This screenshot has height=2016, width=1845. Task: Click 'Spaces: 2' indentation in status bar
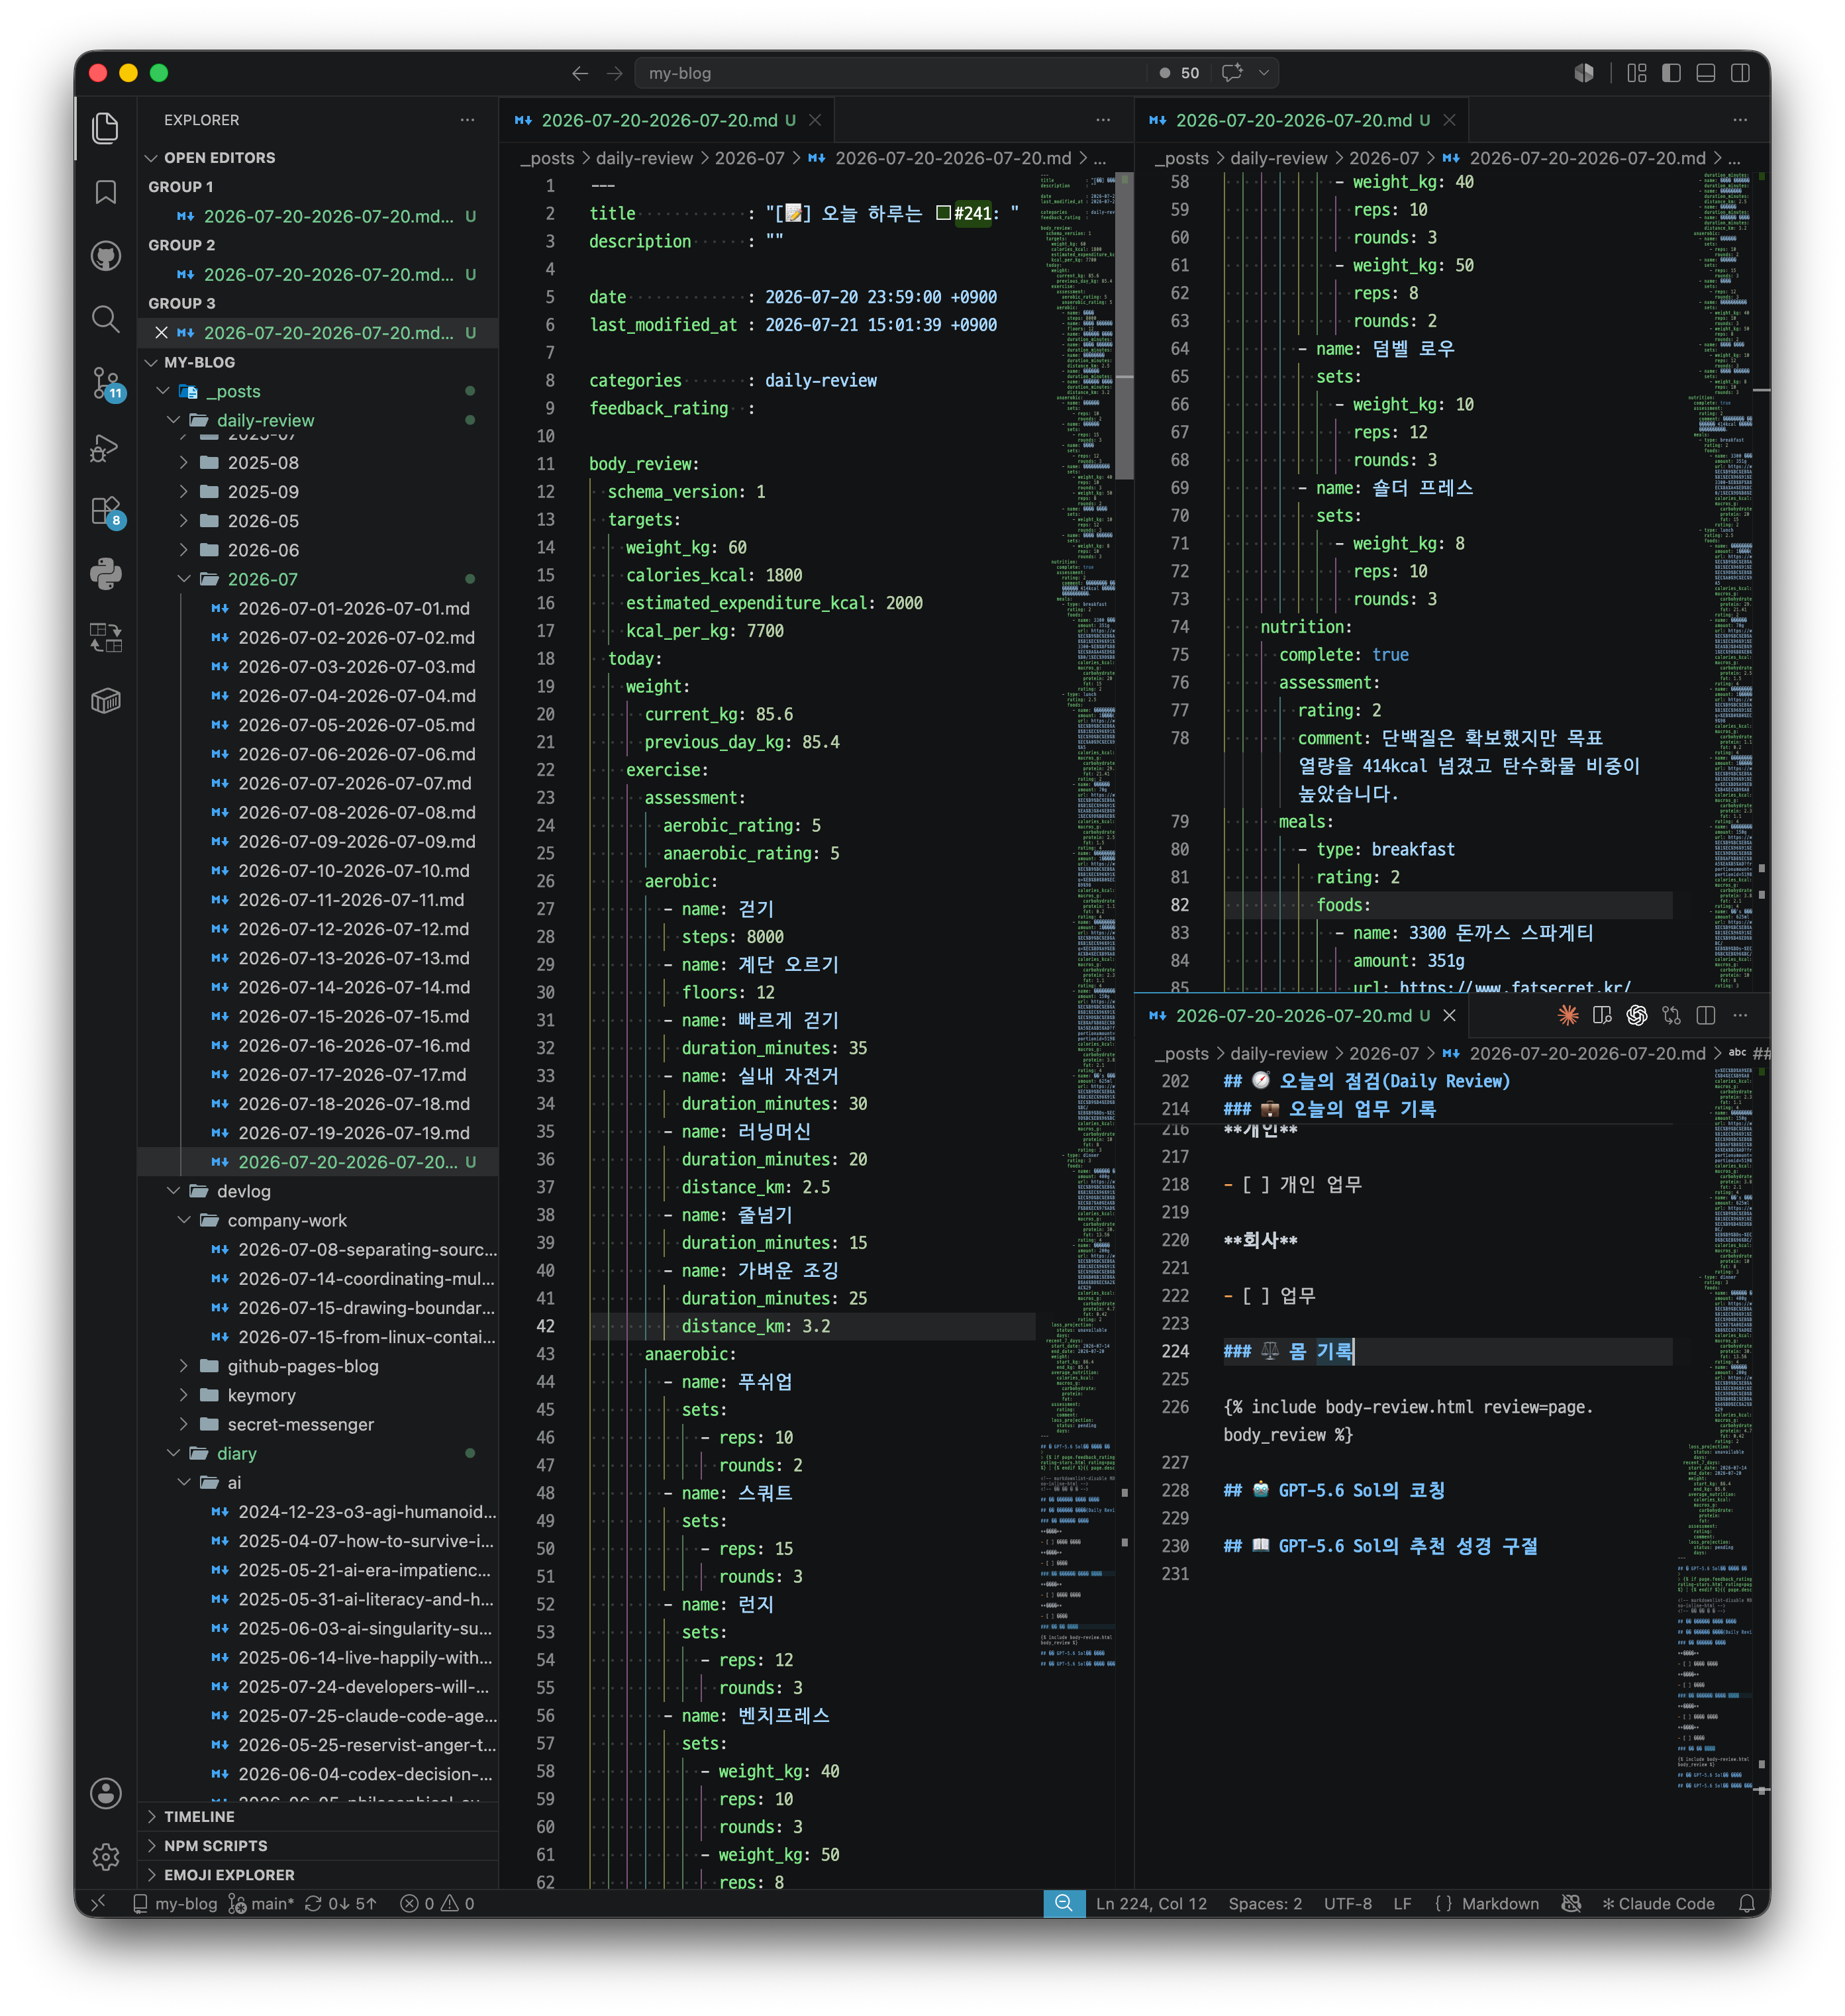(x=1264, y=1903)
